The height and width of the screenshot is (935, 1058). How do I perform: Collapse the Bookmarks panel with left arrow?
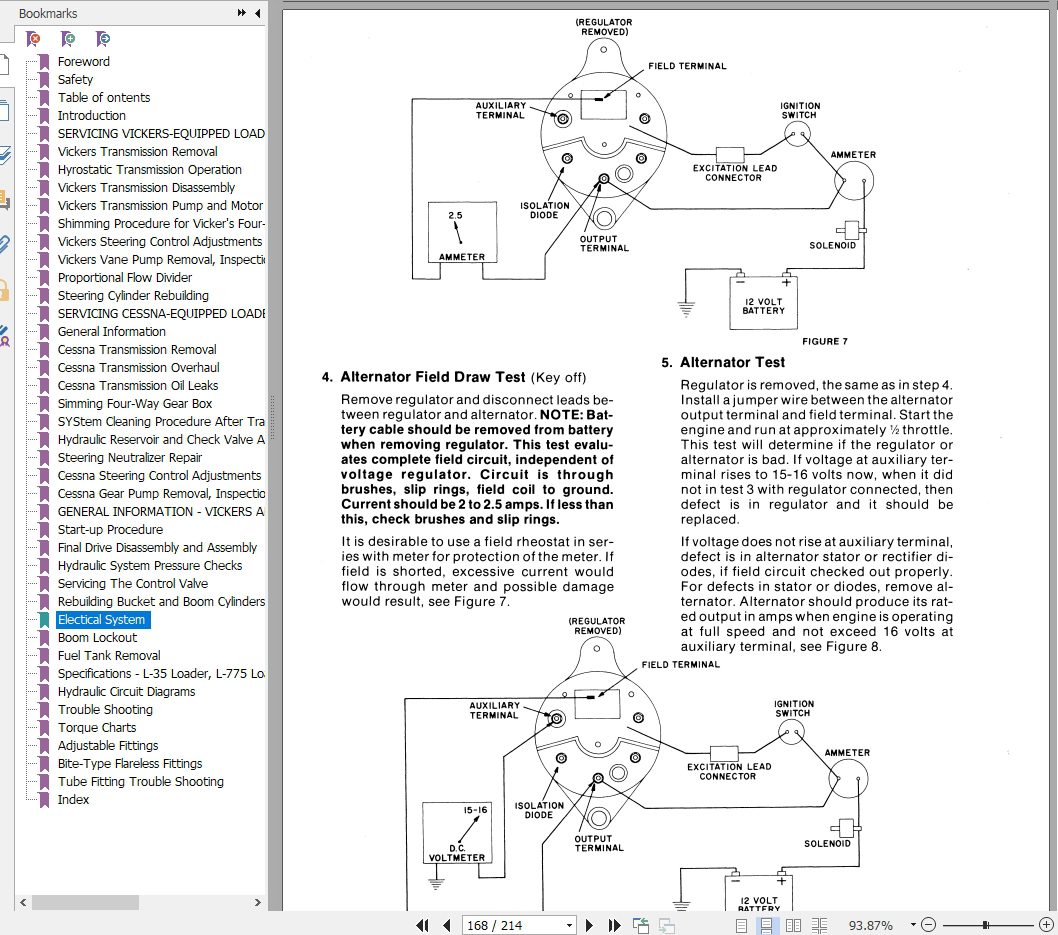point(258,13)
